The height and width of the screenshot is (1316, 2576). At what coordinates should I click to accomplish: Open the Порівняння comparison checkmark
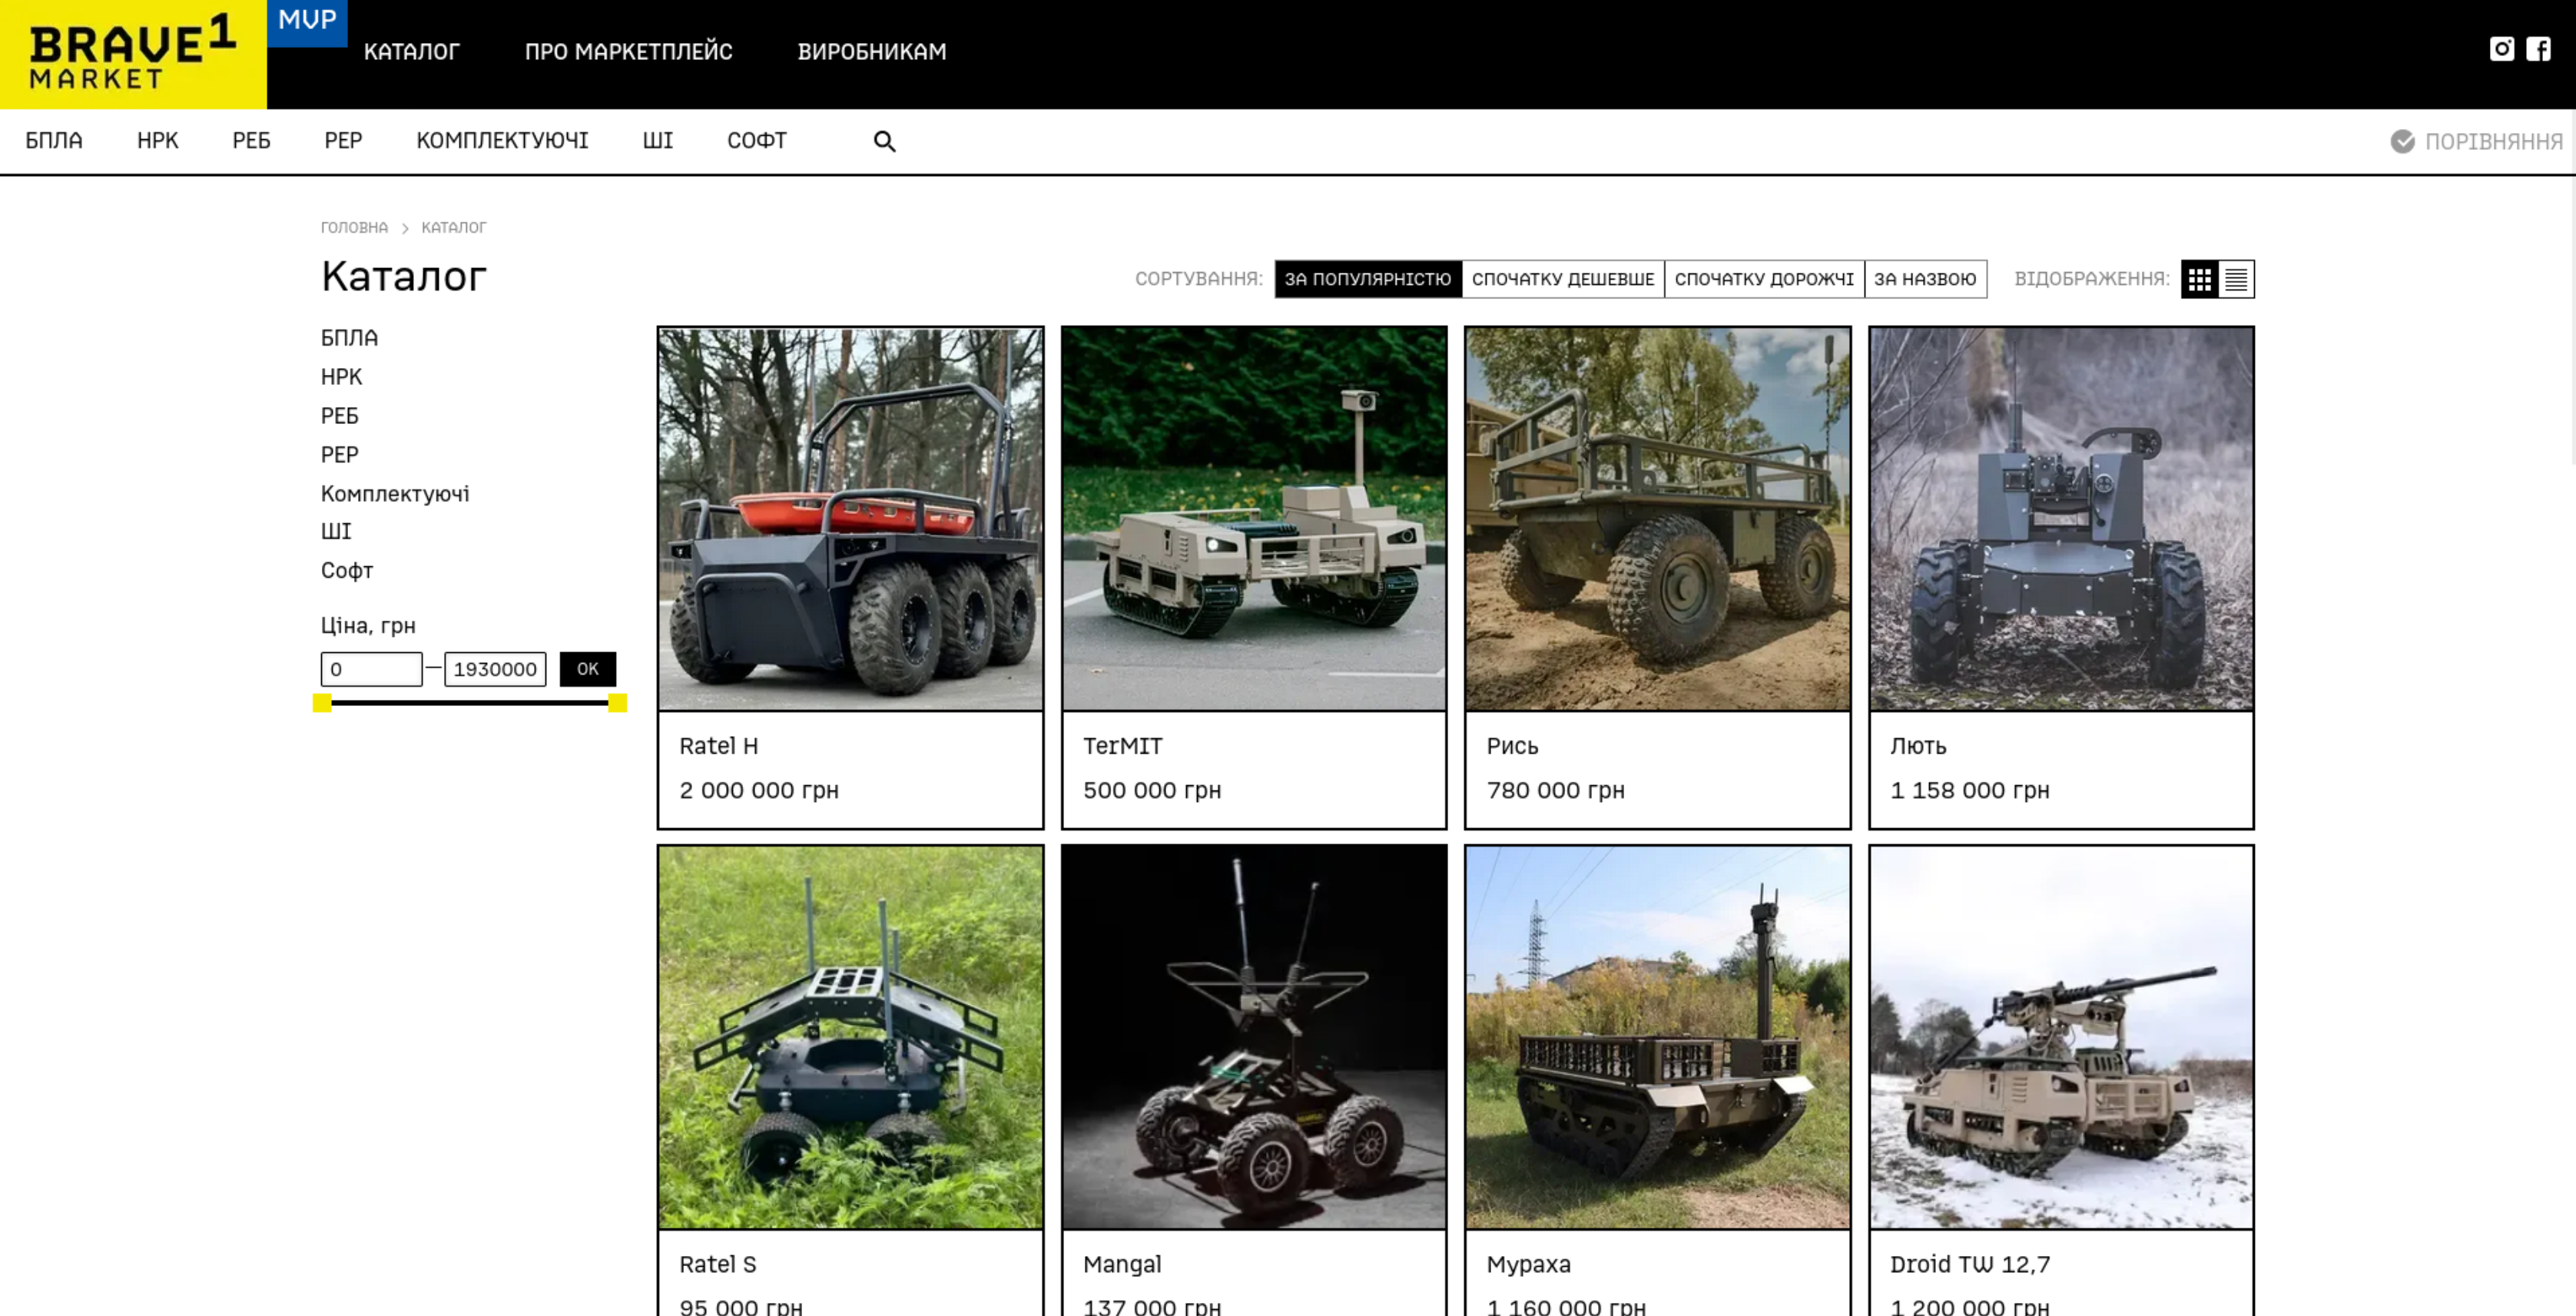pyautogui.click(x=2402, y=141)
